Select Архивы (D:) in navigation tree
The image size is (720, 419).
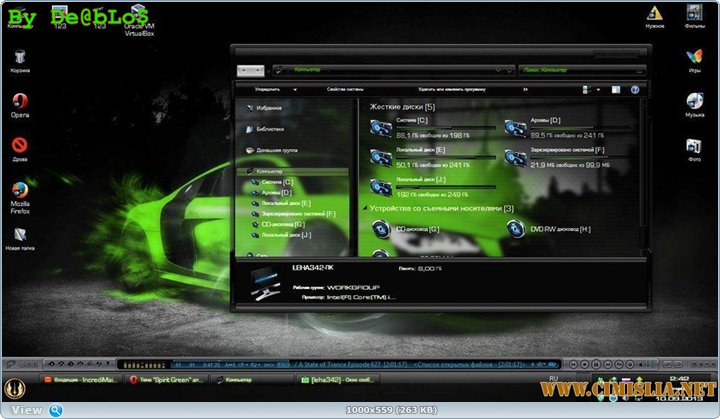pyautogui.click(x=272, y=193)
